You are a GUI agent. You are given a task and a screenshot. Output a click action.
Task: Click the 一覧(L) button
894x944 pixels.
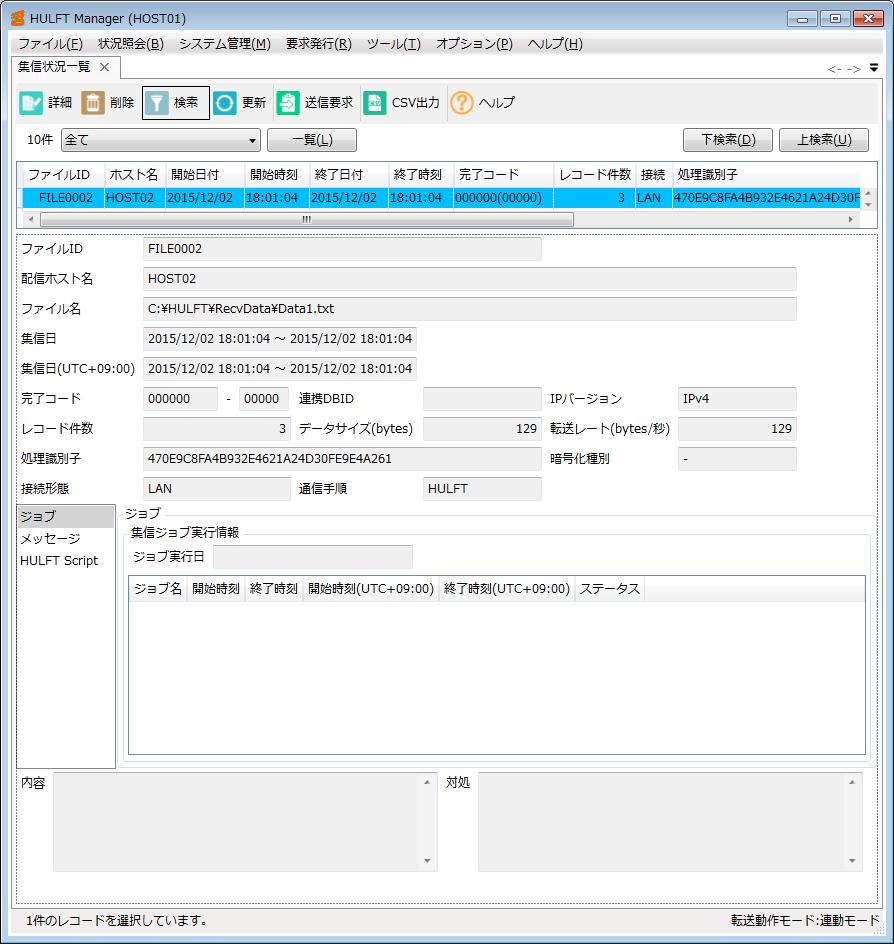[312, 140]
